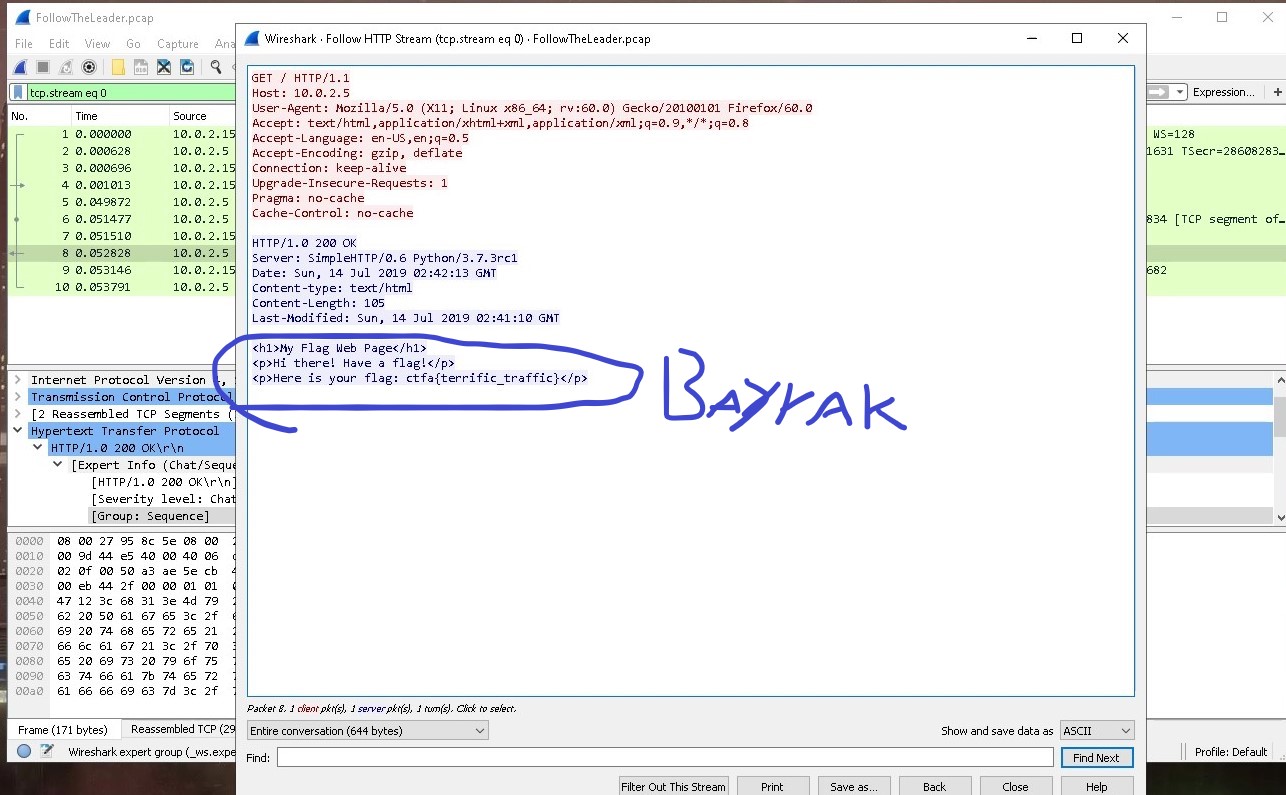The image size is (1286, 795).
Task: Click the reload capture file icon
Action: 187,67
